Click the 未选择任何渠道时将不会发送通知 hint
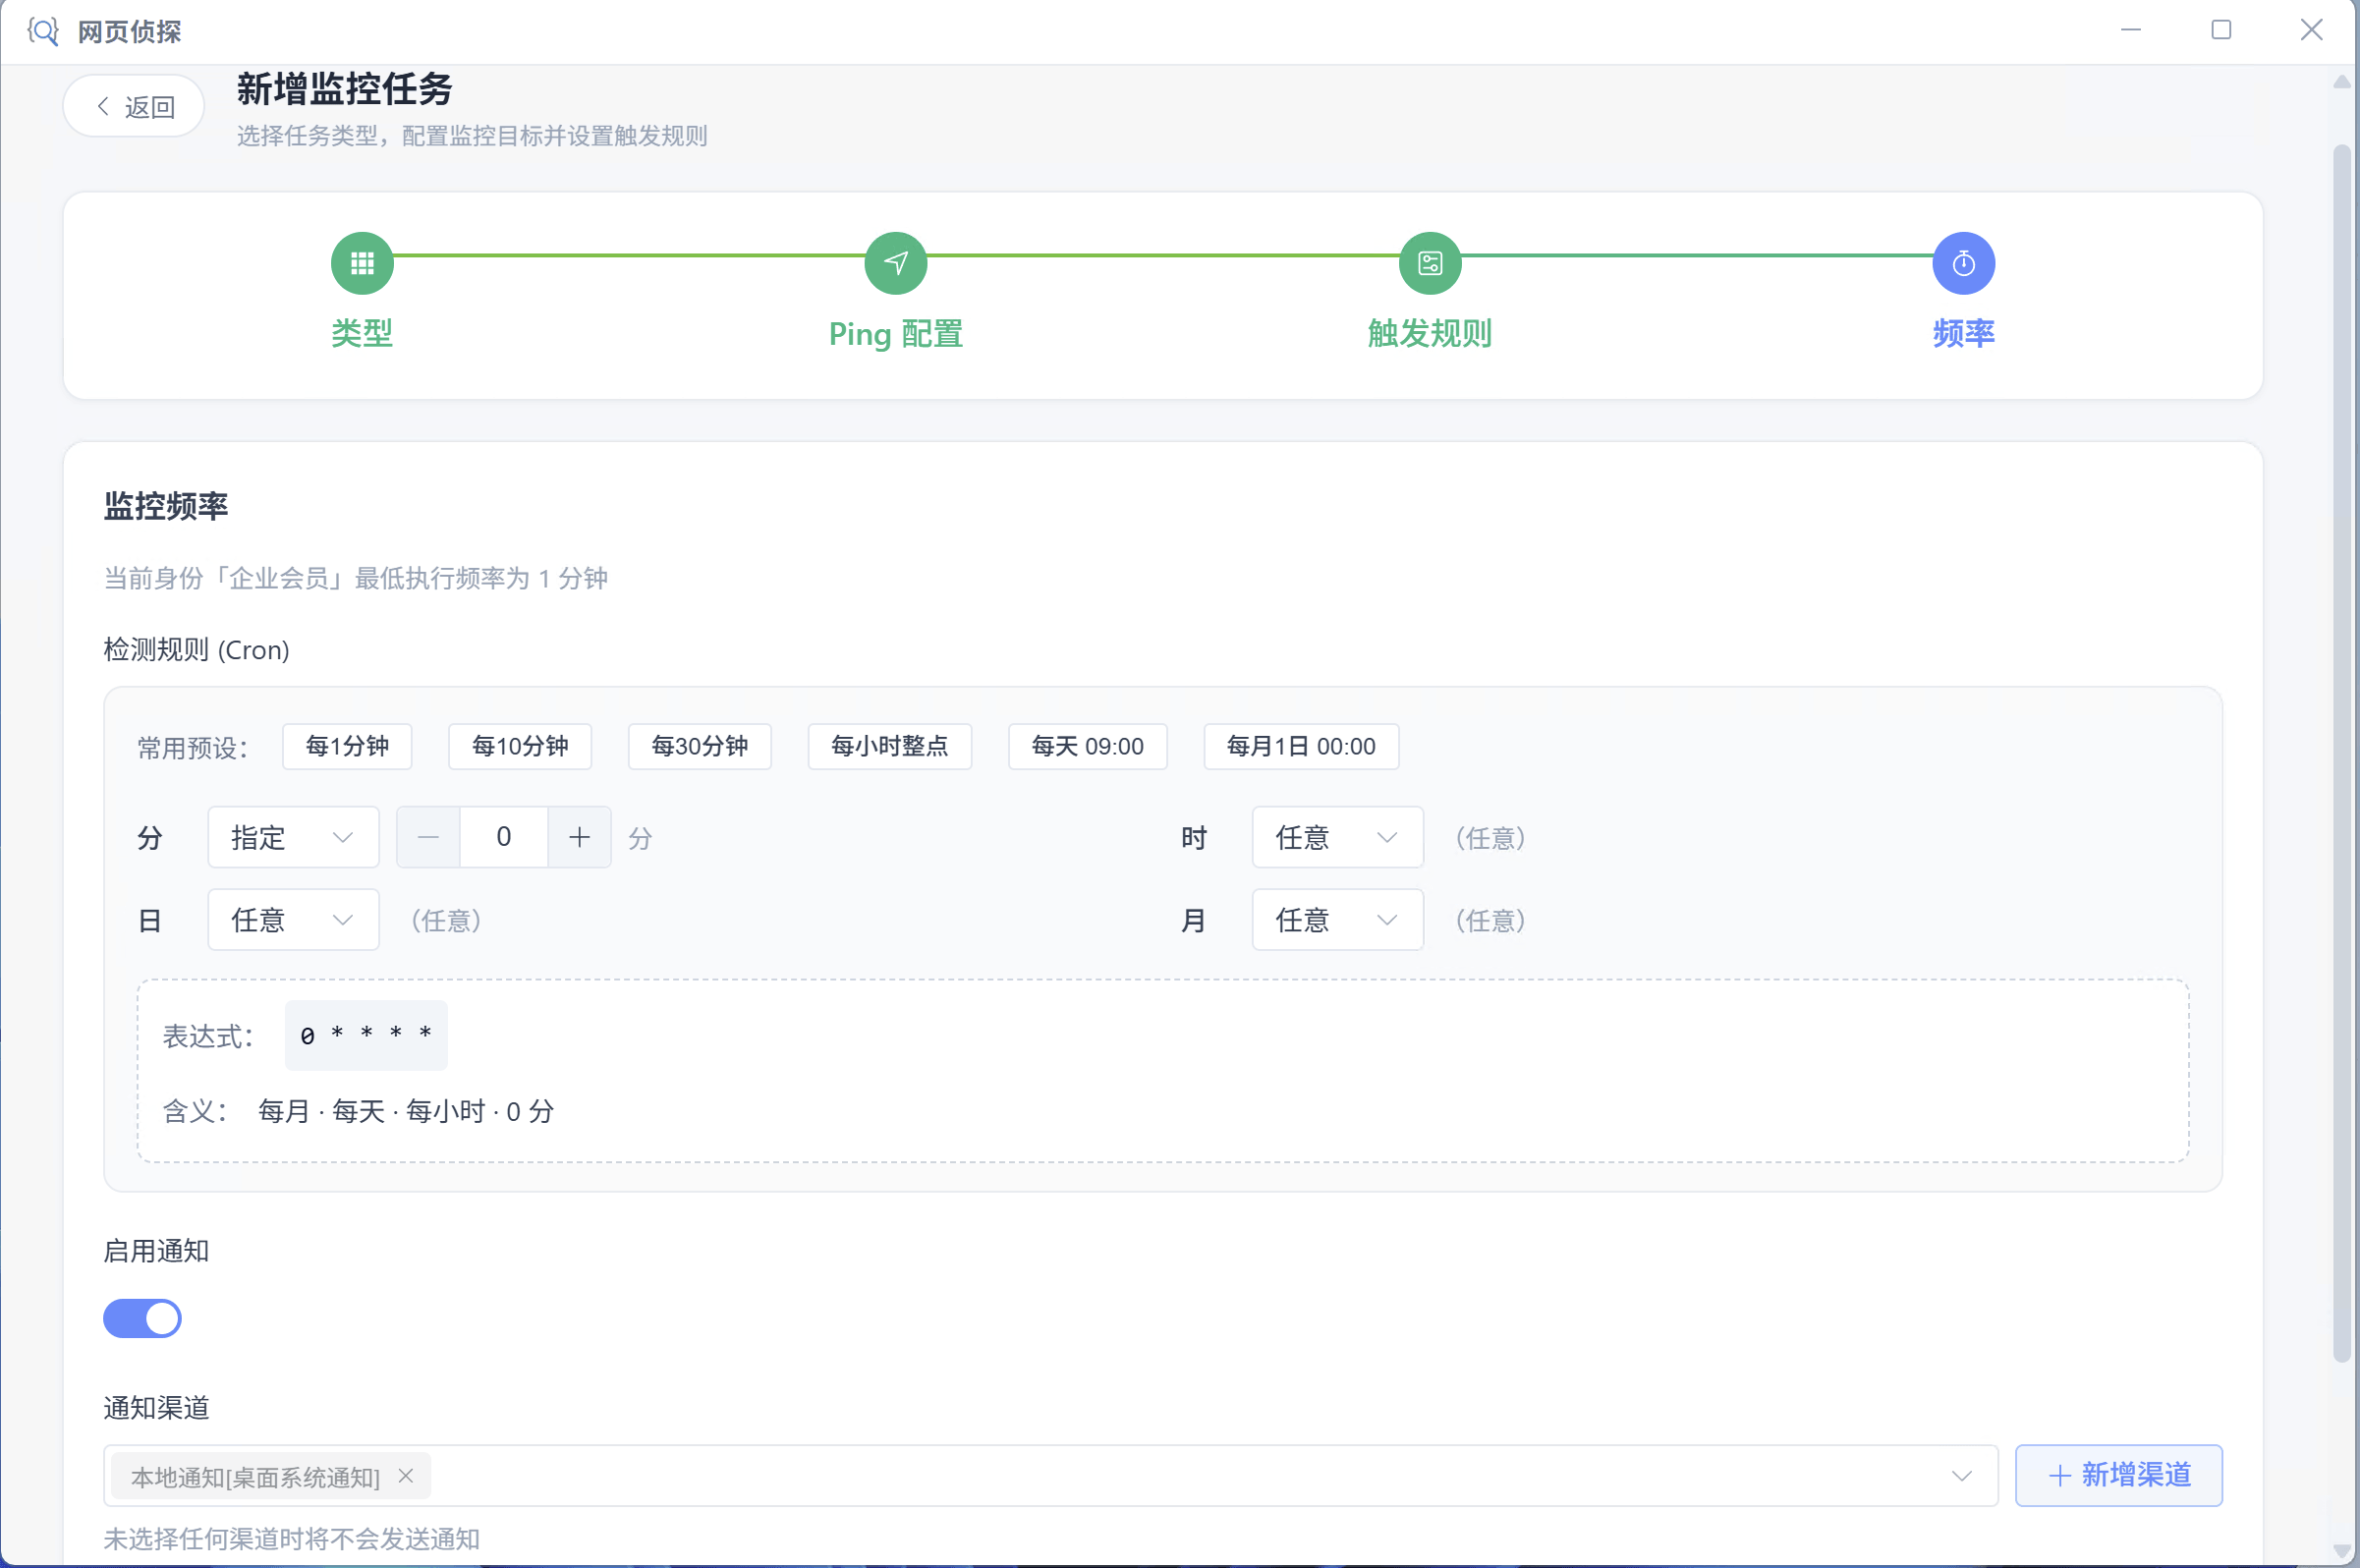This screenshot has height=1568, width=2360. (292, 1538)
